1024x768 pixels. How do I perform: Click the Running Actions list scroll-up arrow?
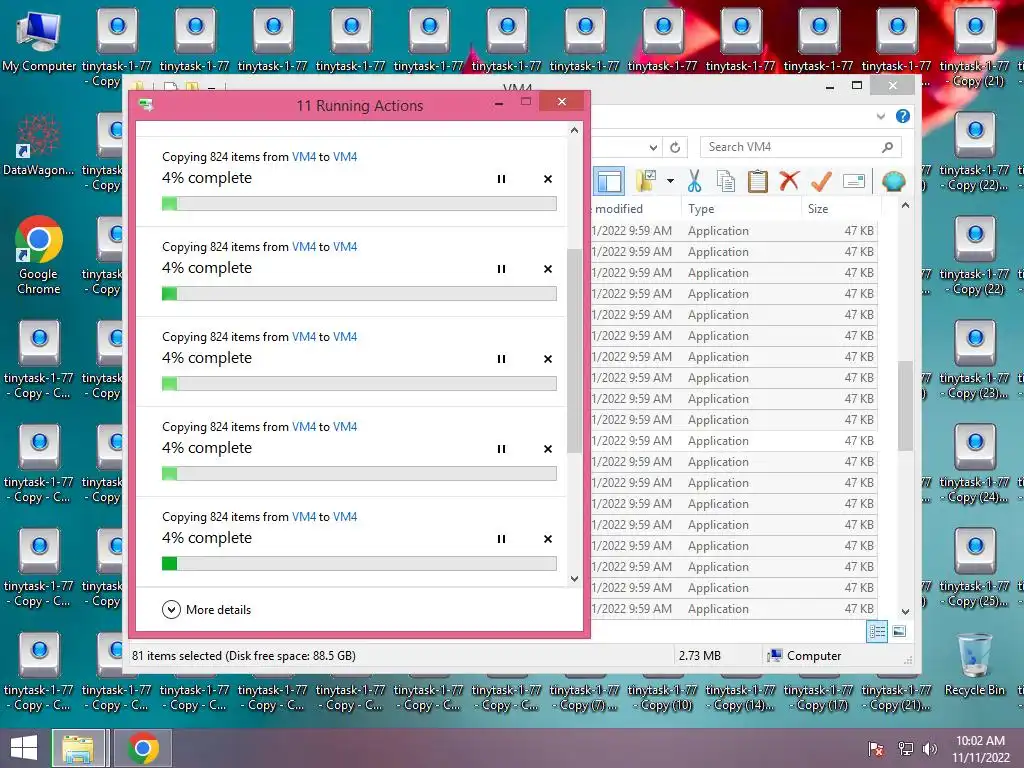[x=574, y=130]
